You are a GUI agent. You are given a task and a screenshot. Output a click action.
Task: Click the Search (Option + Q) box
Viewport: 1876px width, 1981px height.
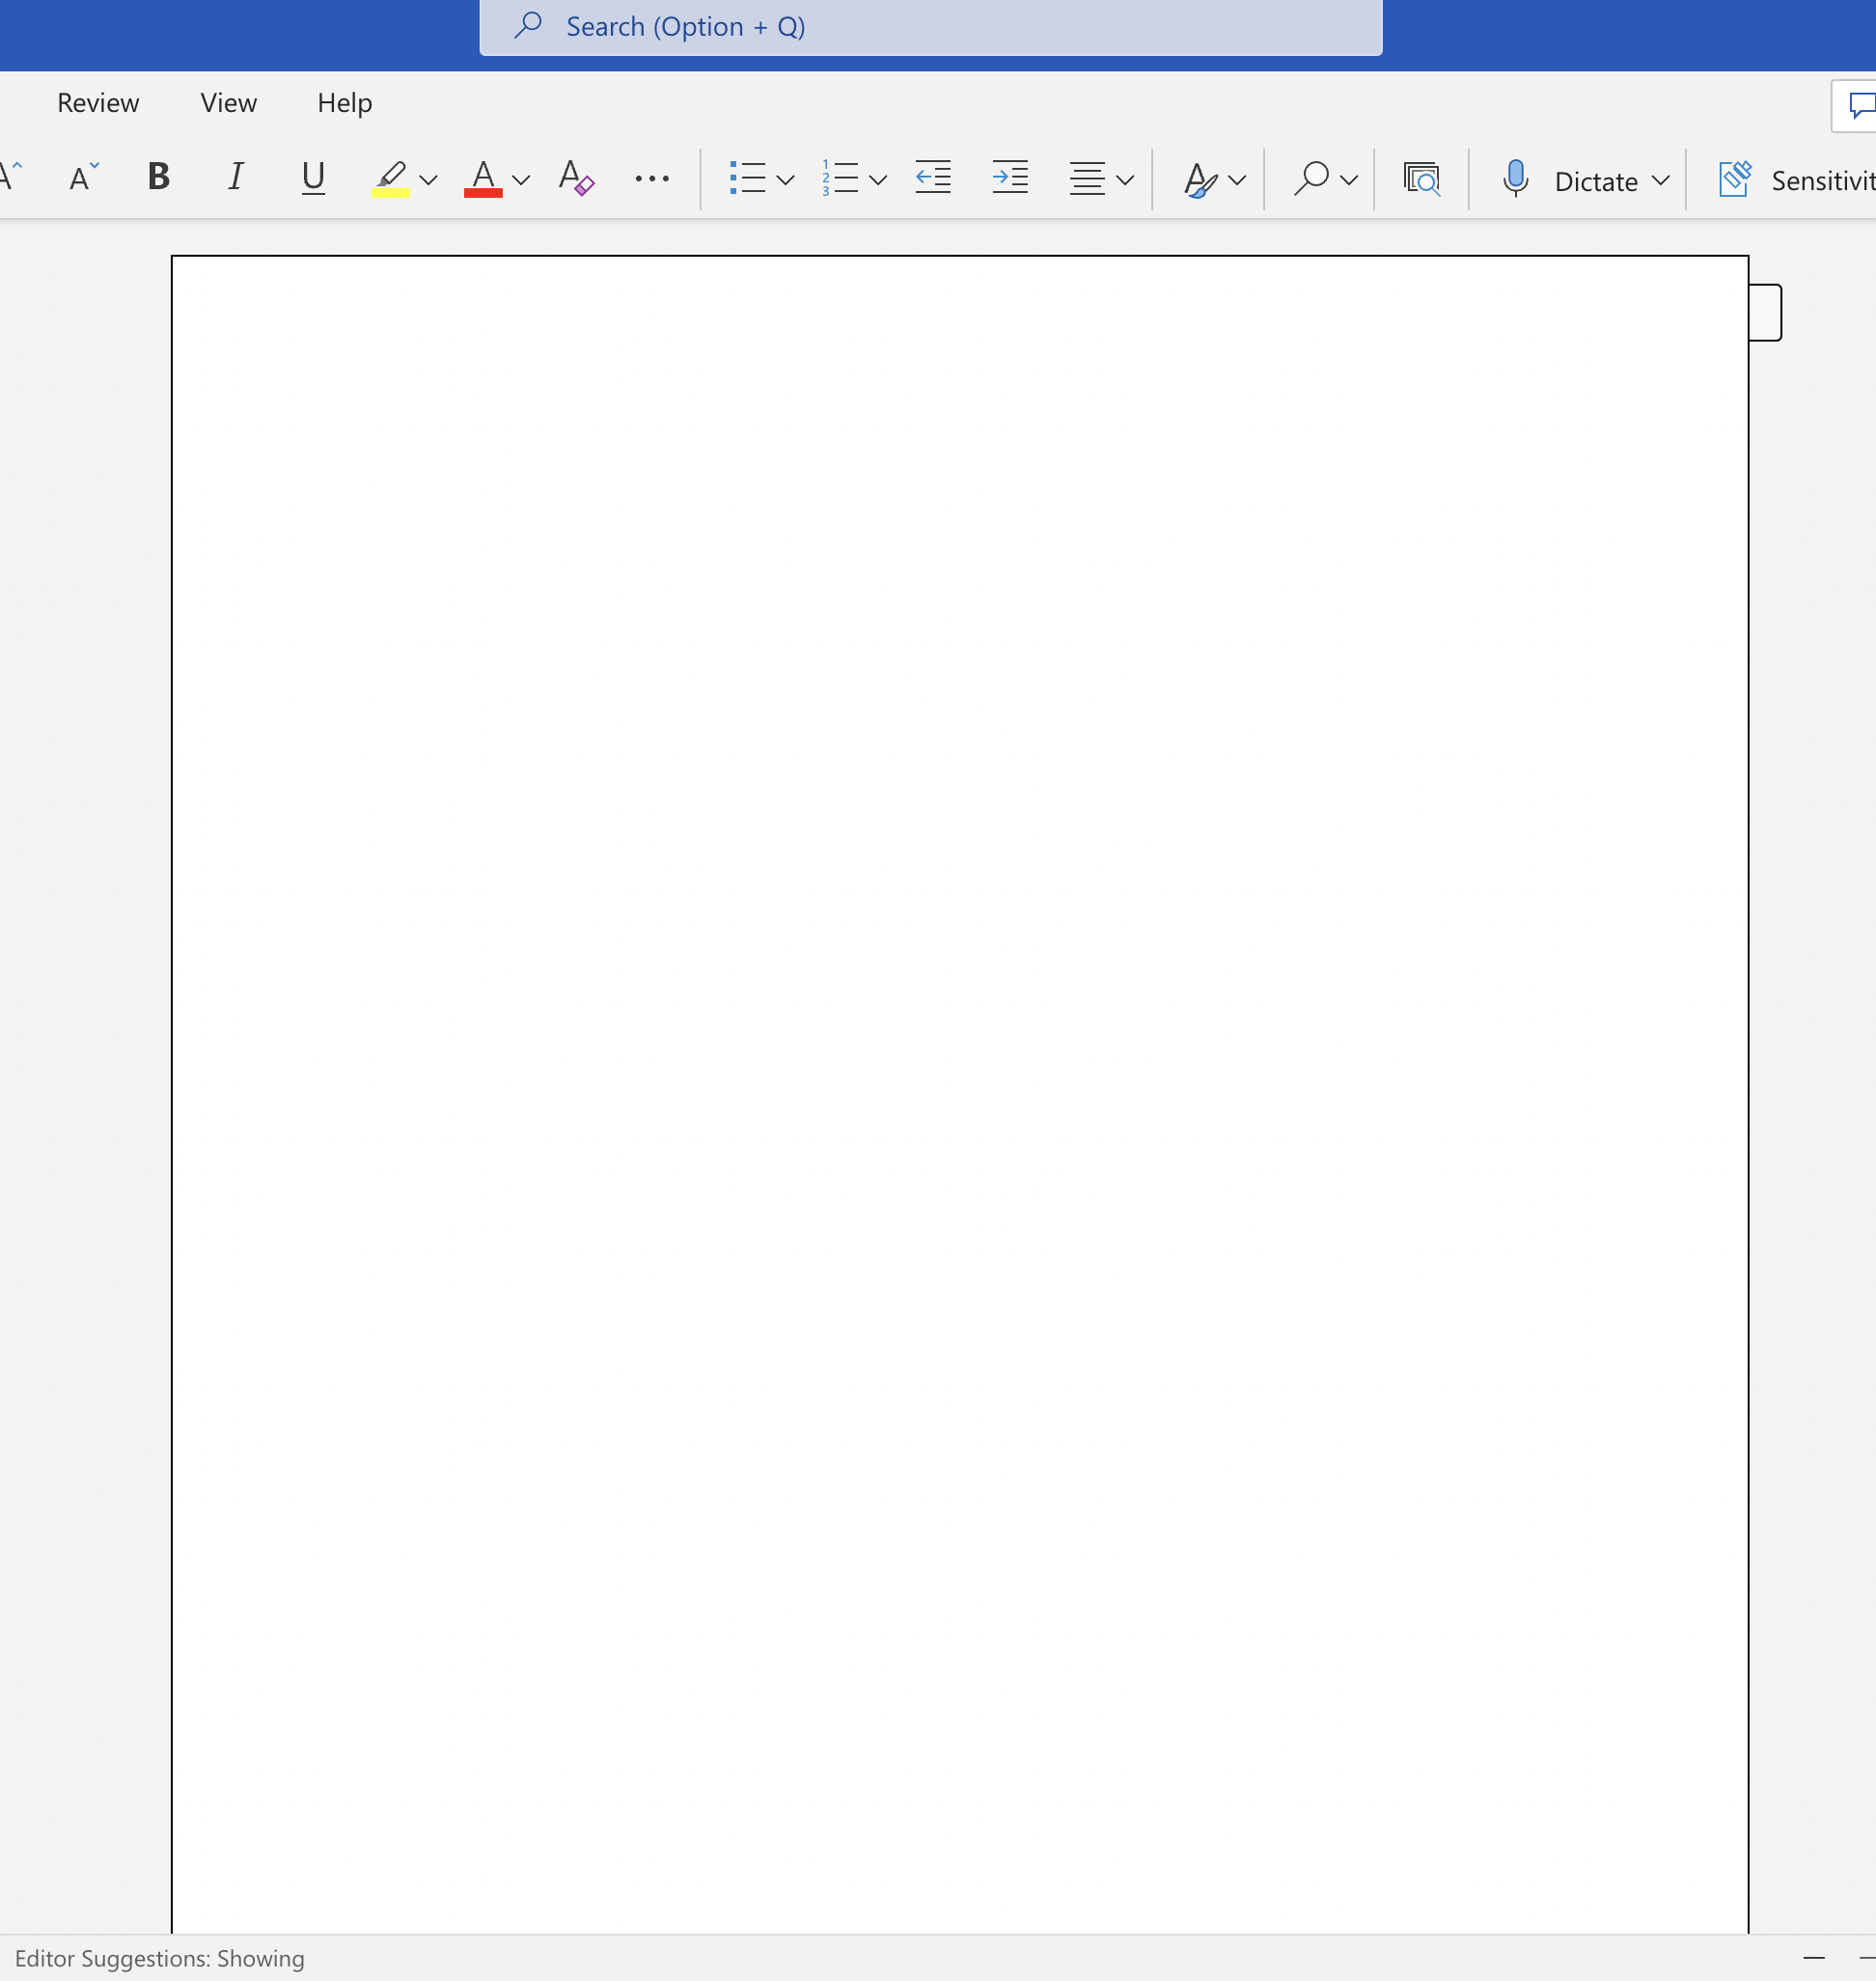pos(930,27)
